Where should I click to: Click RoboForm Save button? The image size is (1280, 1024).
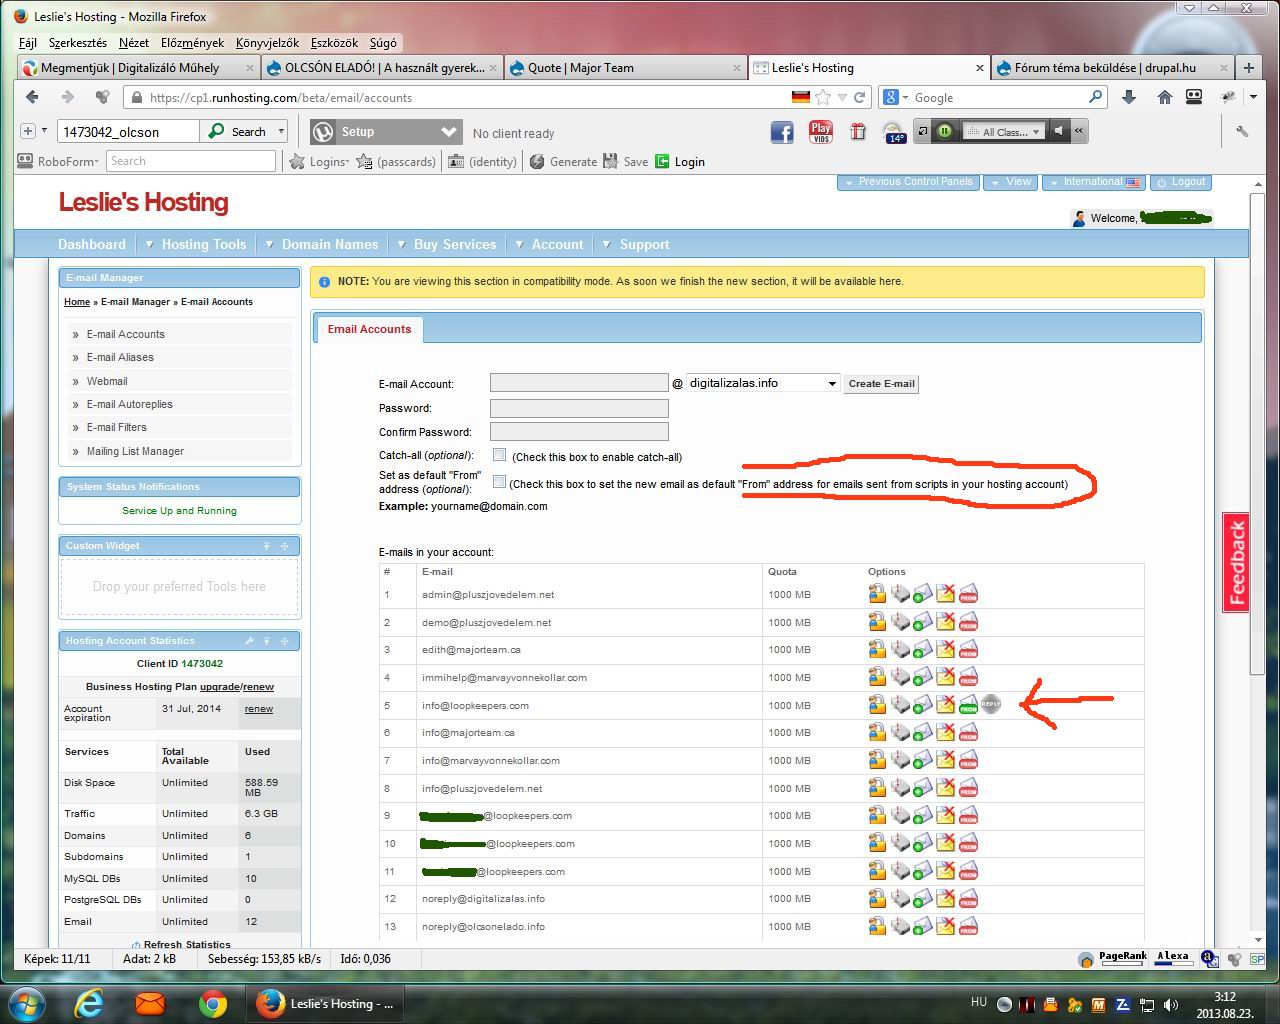pyautogui.click(x=626, y=161)
